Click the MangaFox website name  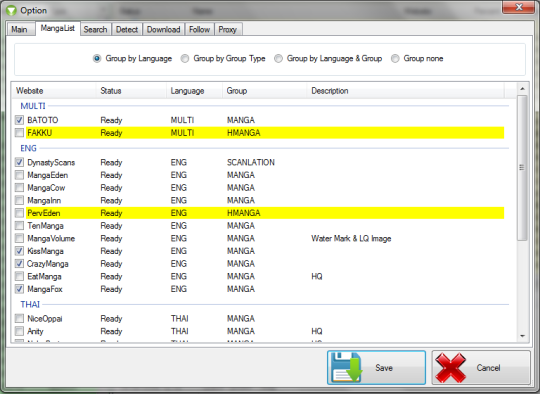pyautogui.click(x=45, y=289)
